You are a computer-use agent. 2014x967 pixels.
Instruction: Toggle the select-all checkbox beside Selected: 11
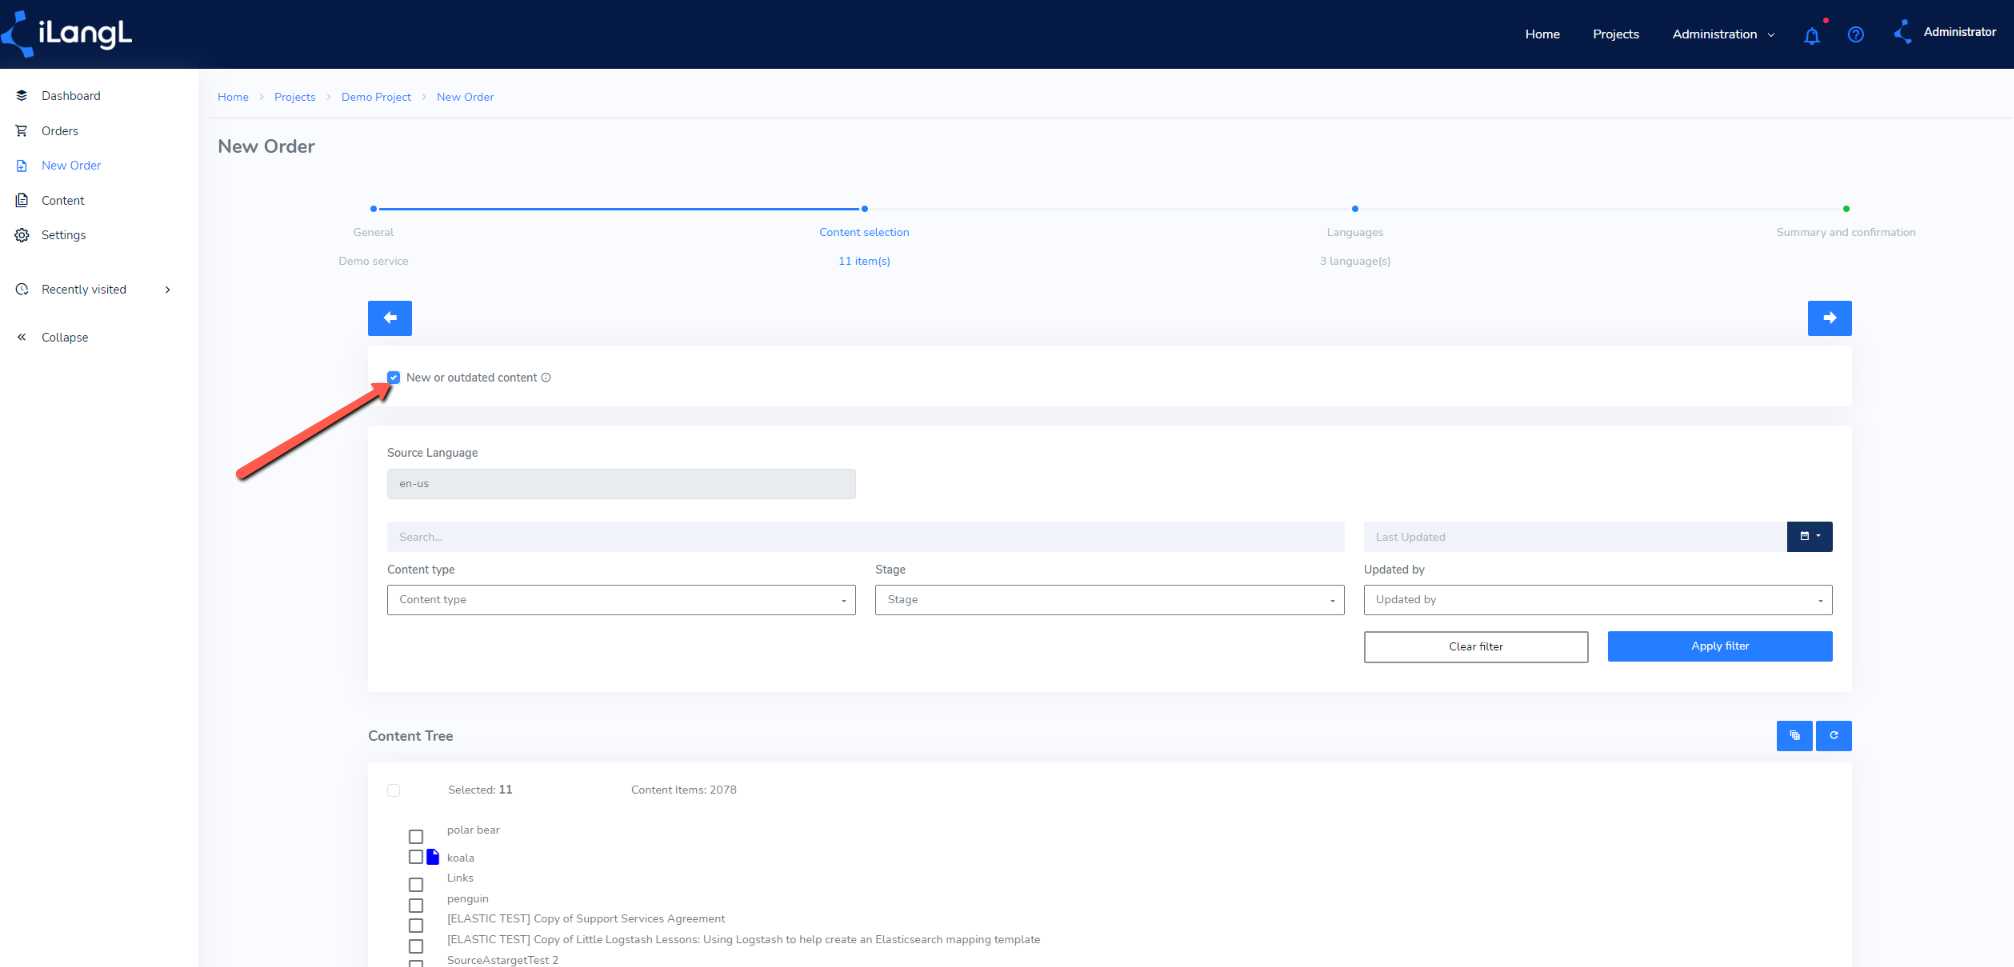click(394, 790)
